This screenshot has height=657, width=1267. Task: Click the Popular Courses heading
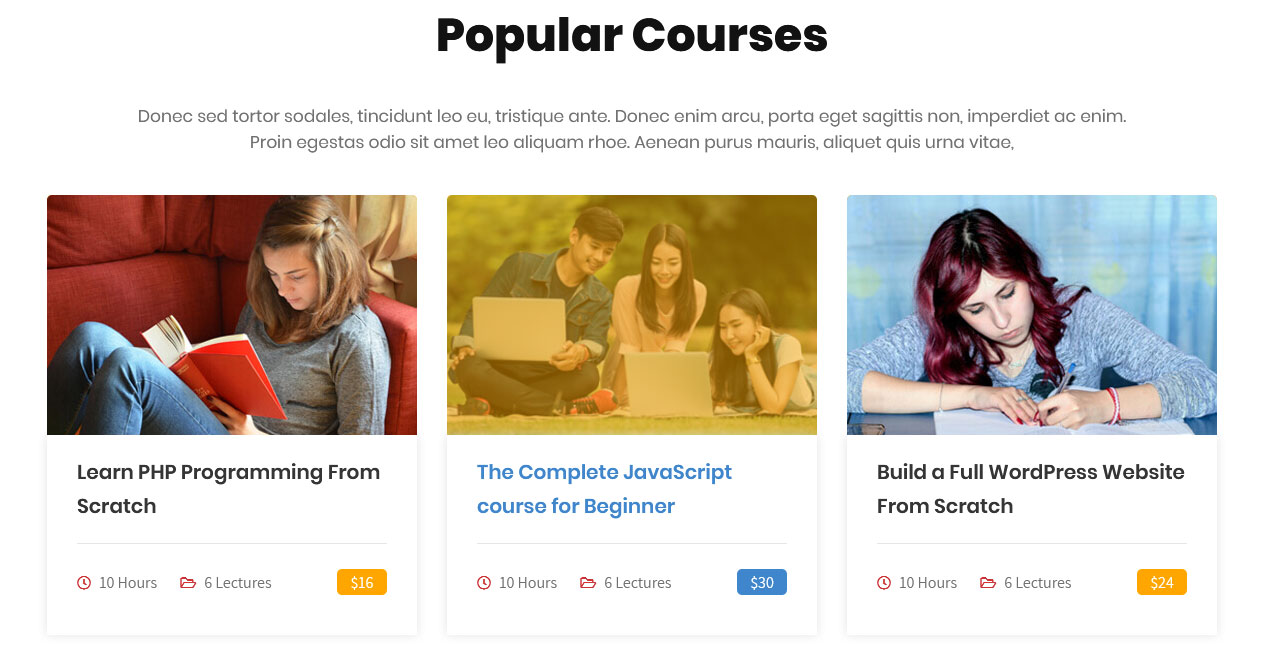point(632,35)
